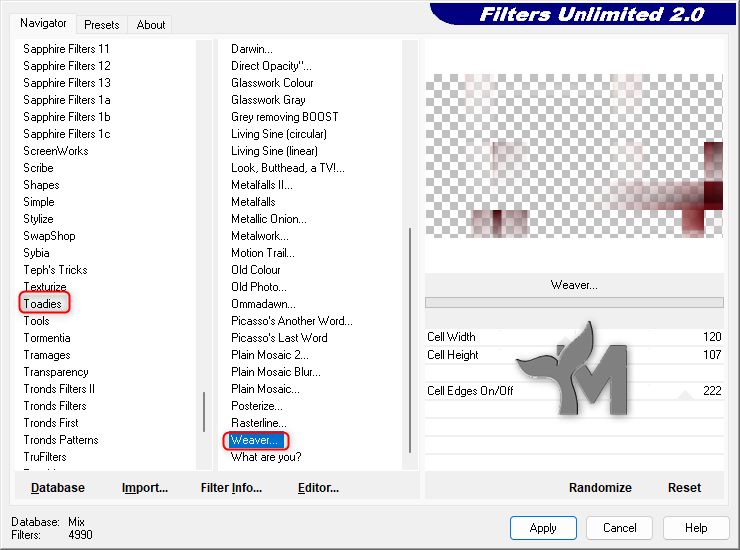
Task: Select What are you? filter
Action: click(266, 457)
